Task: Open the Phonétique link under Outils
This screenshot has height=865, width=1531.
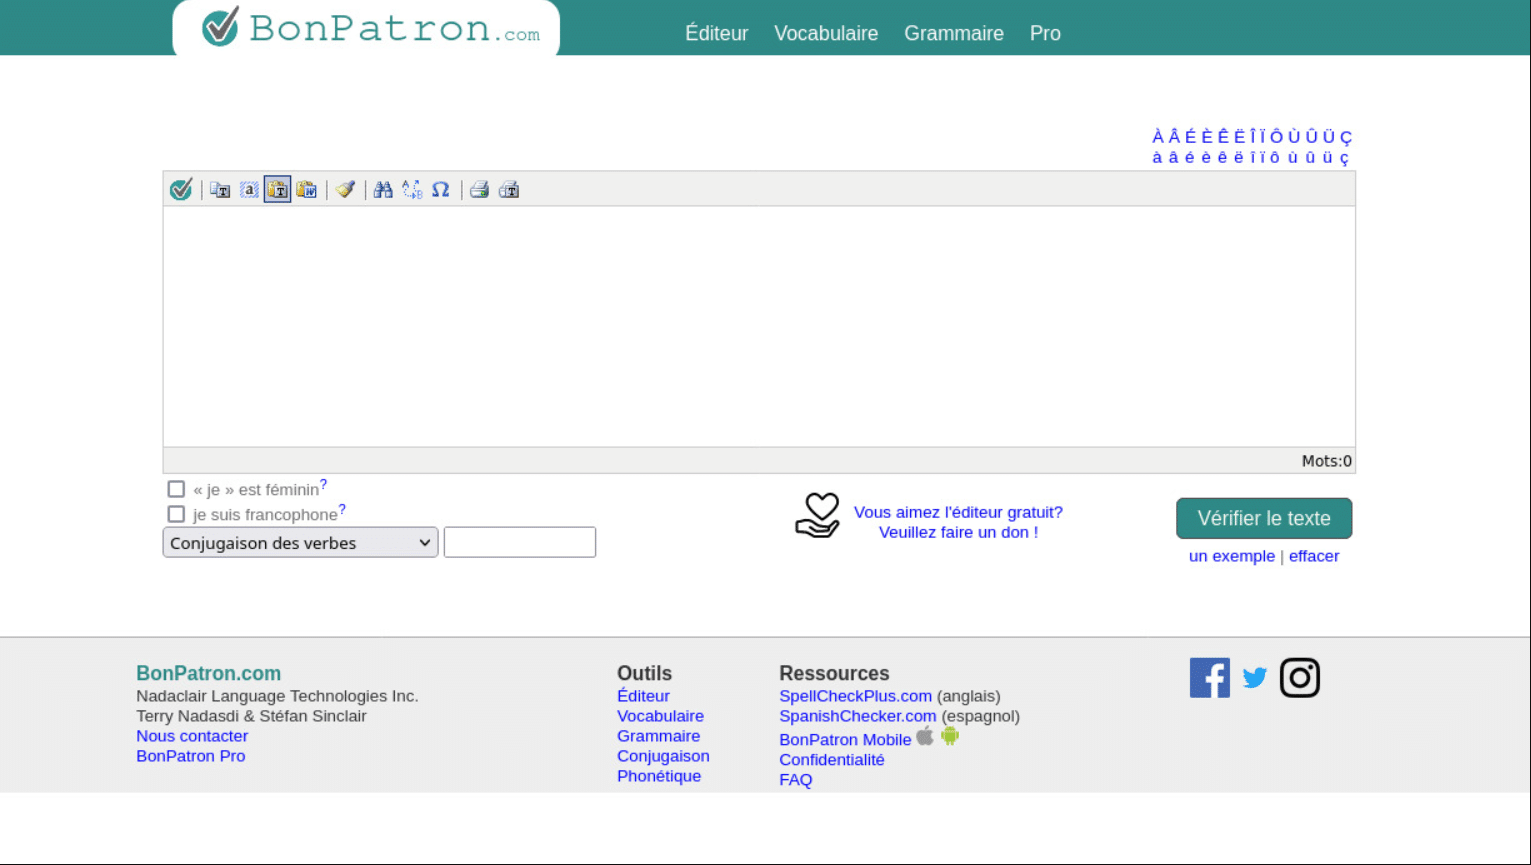Action: 659,776
